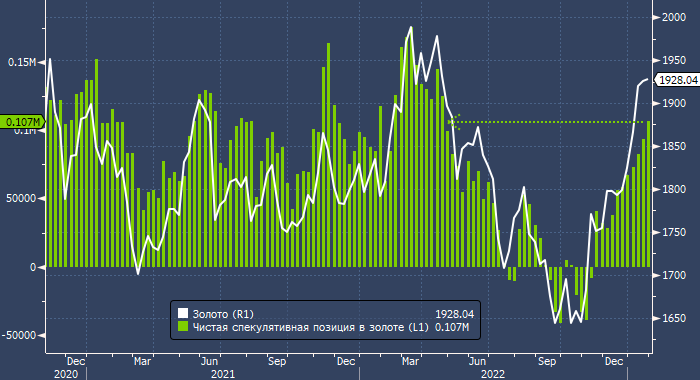Click the 2020 year label on time axis

[x=66, y=374]
